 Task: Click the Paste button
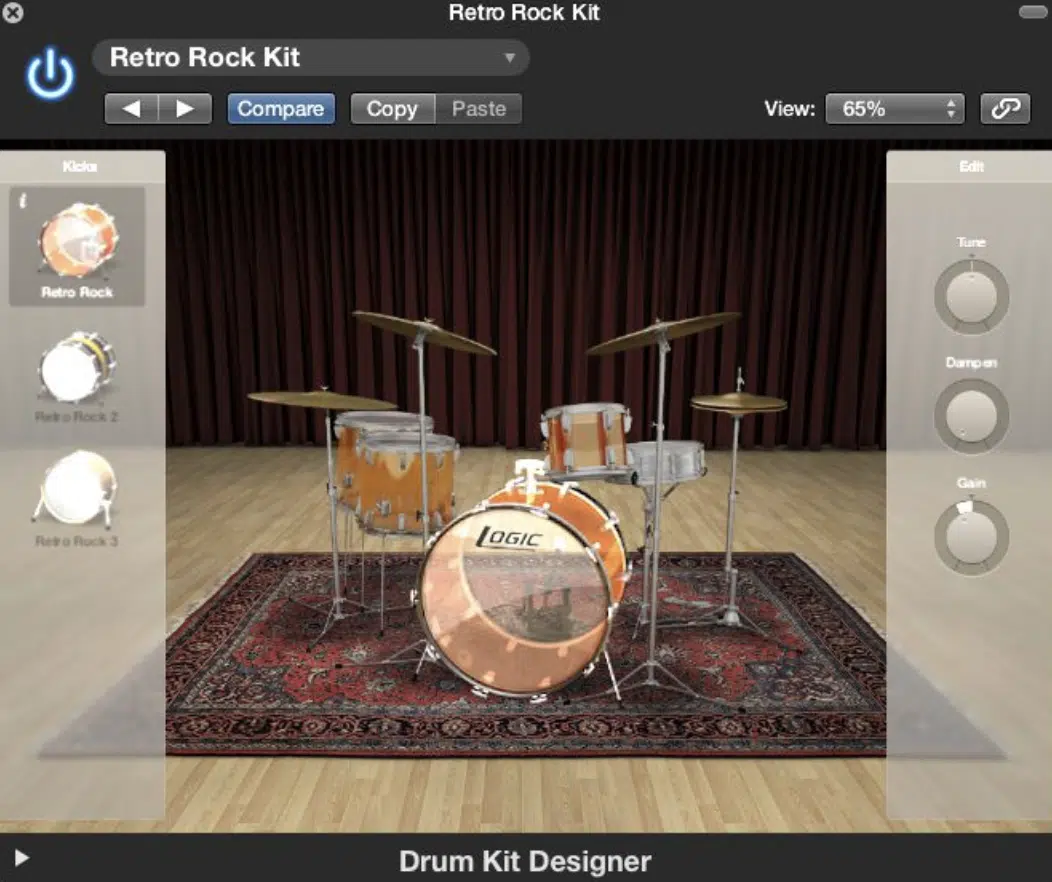(x=478, y=109)
